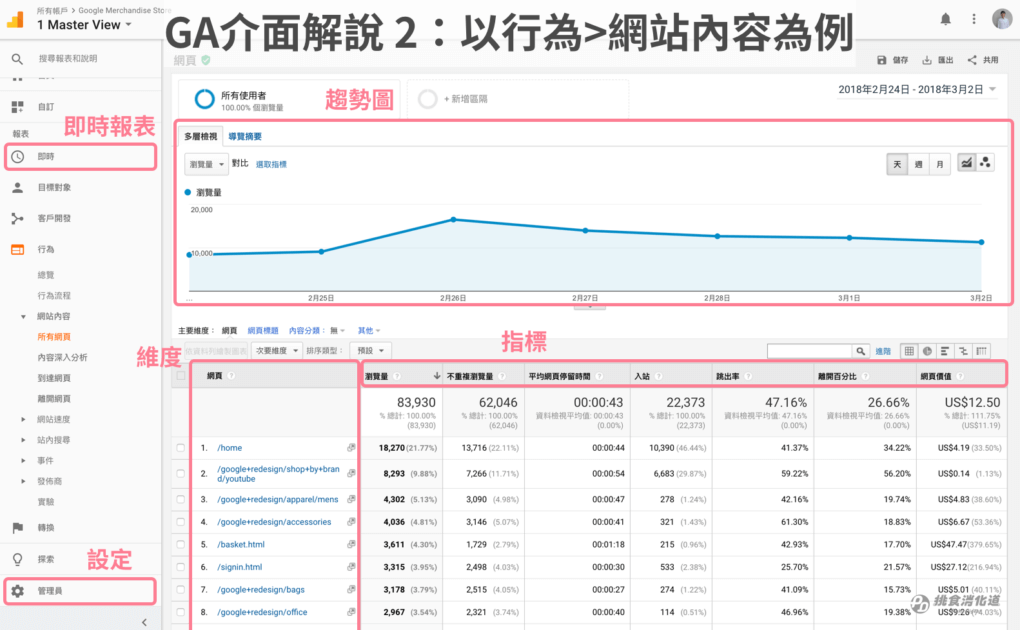Image resolution: width=1020 pixels, height=630 pixels.
Task: Click the 進階 advanced filter link
Action: (883, 351)
